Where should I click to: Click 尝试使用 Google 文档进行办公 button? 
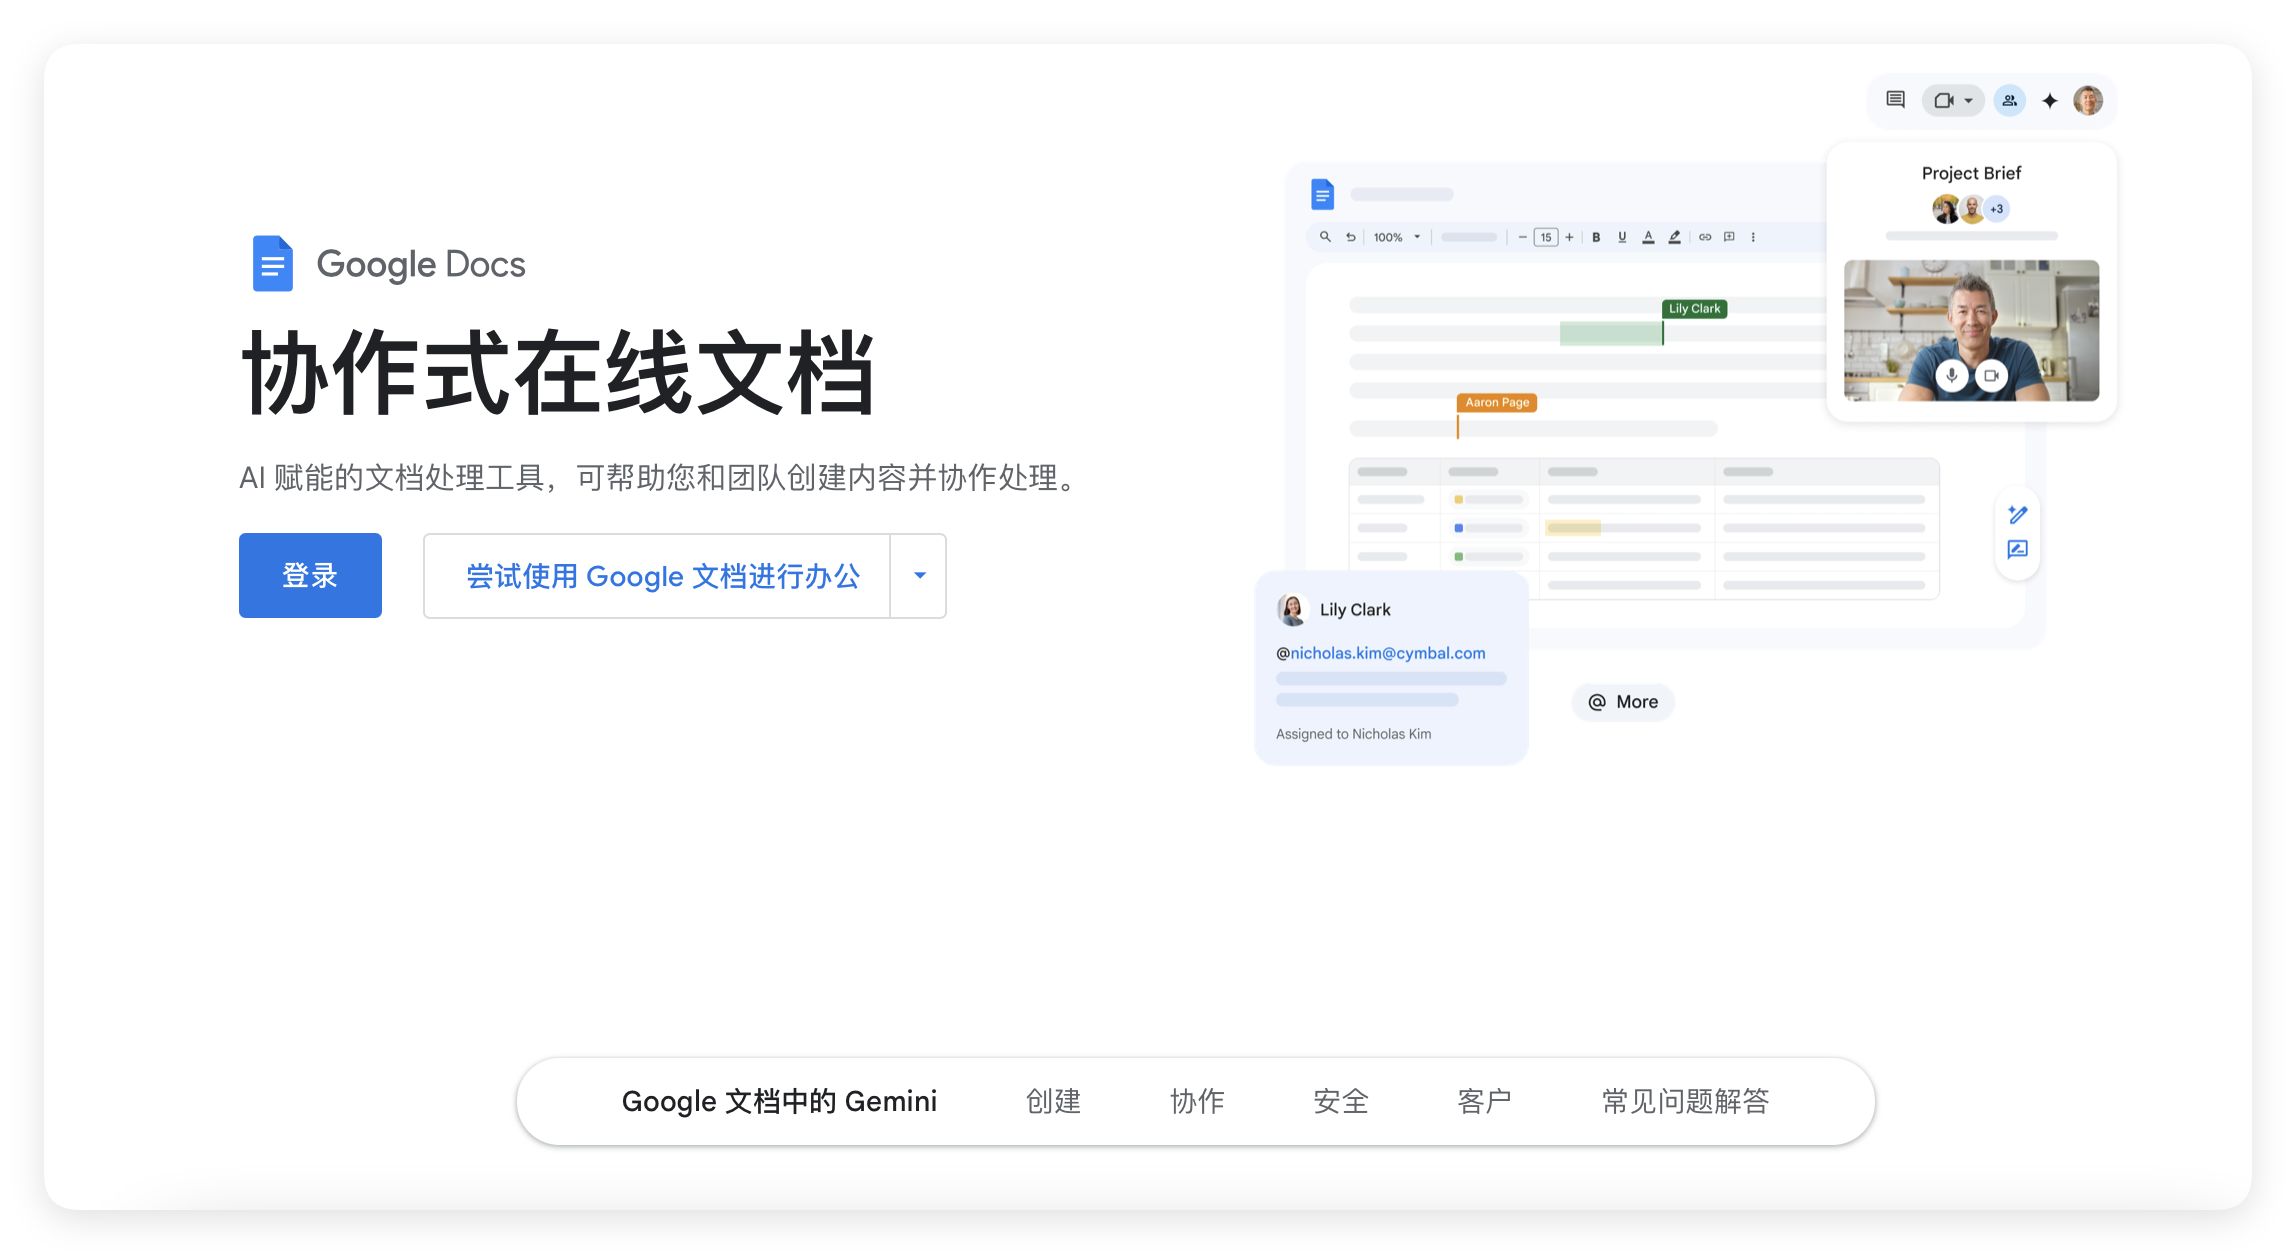661,576
